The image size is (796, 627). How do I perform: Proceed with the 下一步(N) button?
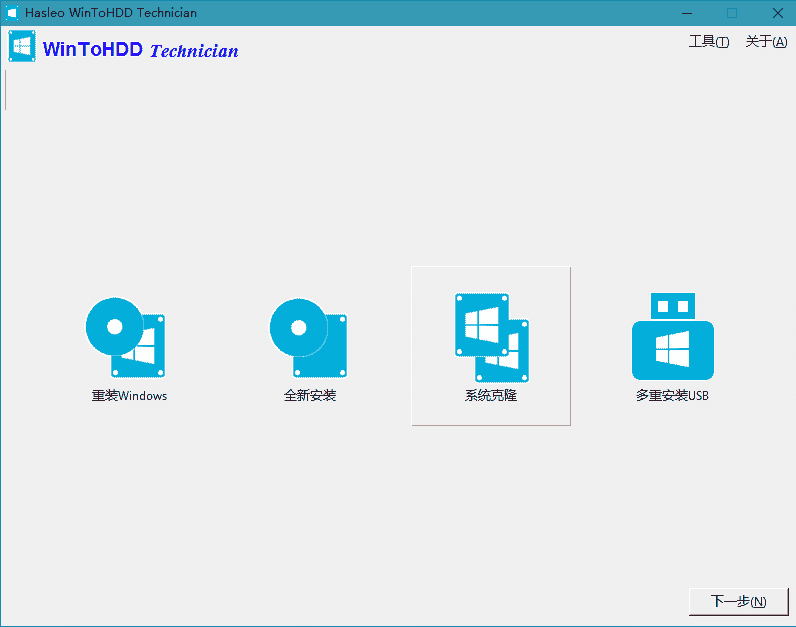[x=739, y=602]
